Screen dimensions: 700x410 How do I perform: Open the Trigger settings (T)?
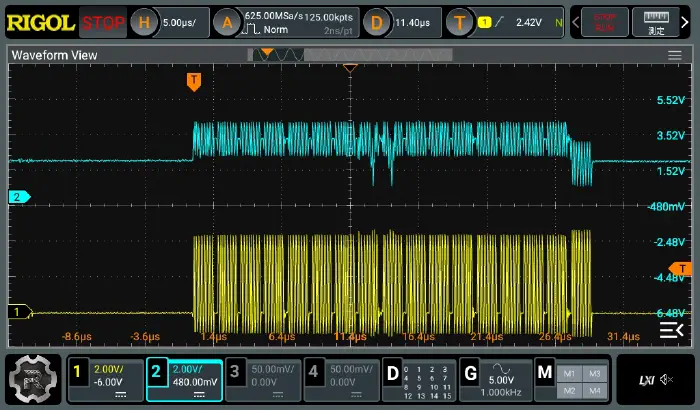coord(460,22)
